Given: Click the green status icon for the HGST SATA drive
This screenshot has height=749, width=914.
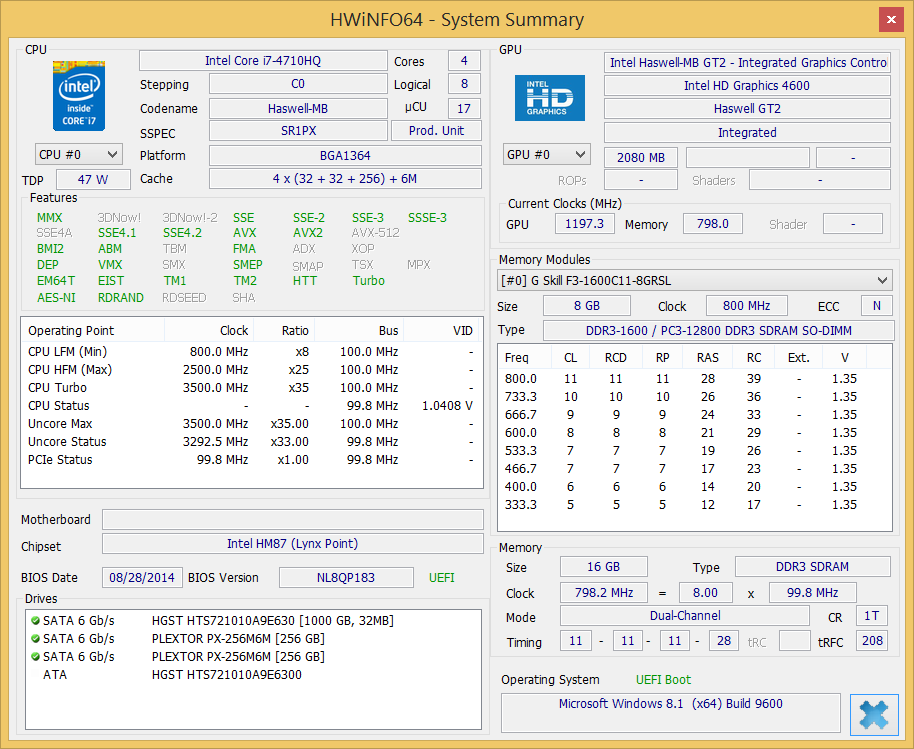Looking at the screenshot, I should click(x=36, y=621).
